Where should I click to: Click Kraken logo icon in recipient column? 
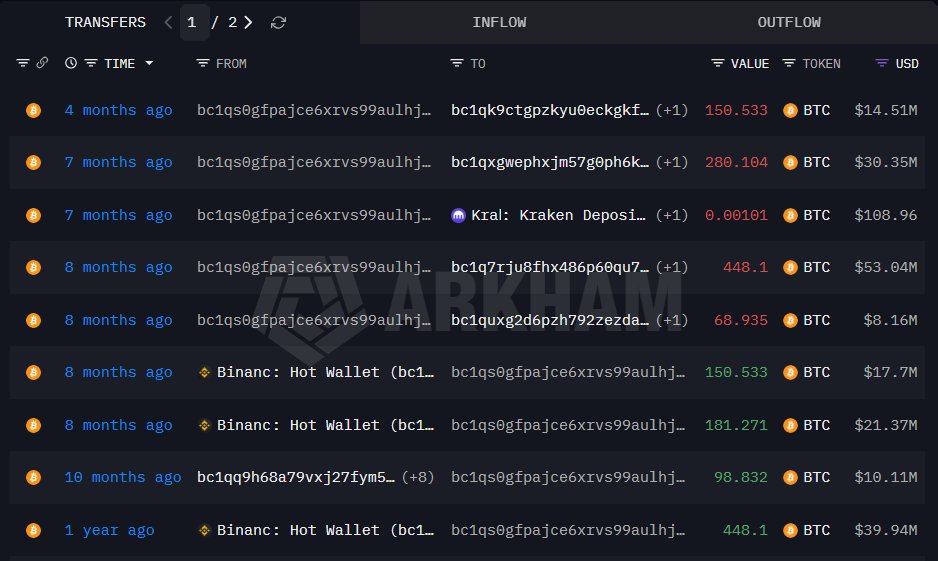click(x=458, y=215)
